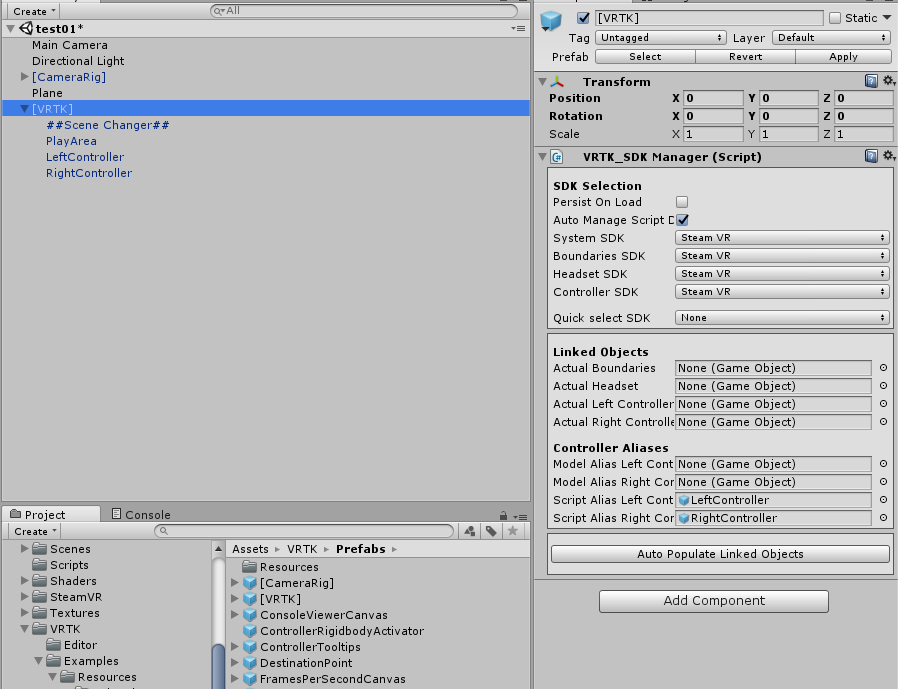This screenshot has height=689, width=898.
Task: Pick object for Actual Right Controller field
Action: (883, 422)
